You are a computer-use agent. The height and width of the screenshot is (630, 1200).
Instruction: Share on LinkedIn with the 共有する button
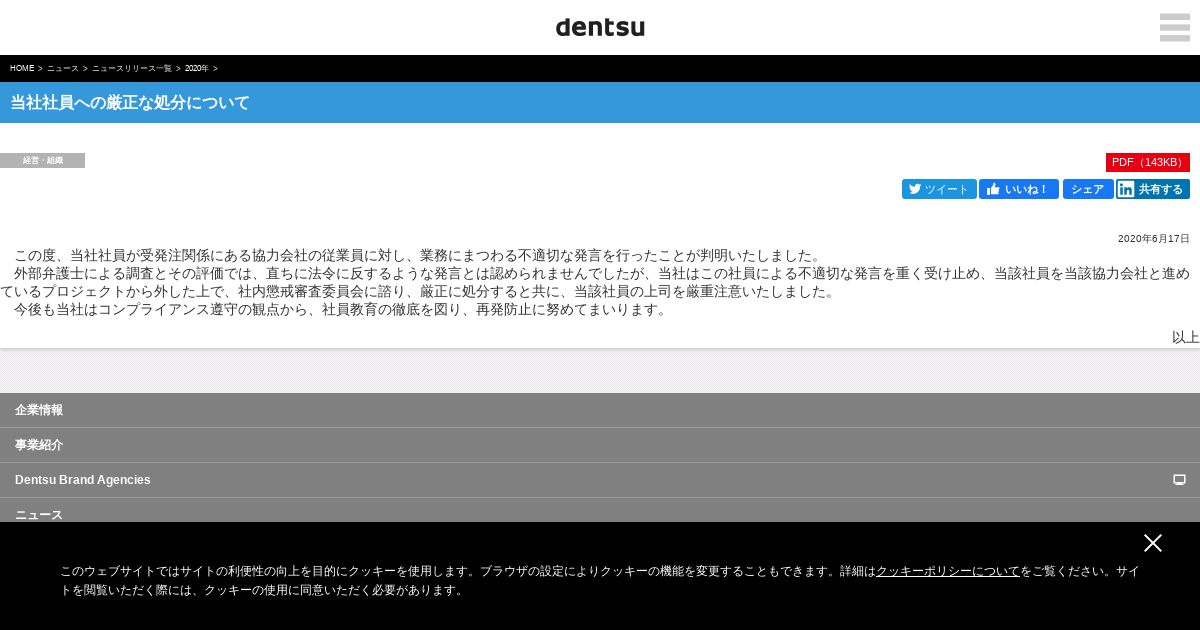[x=1153, y=189]
